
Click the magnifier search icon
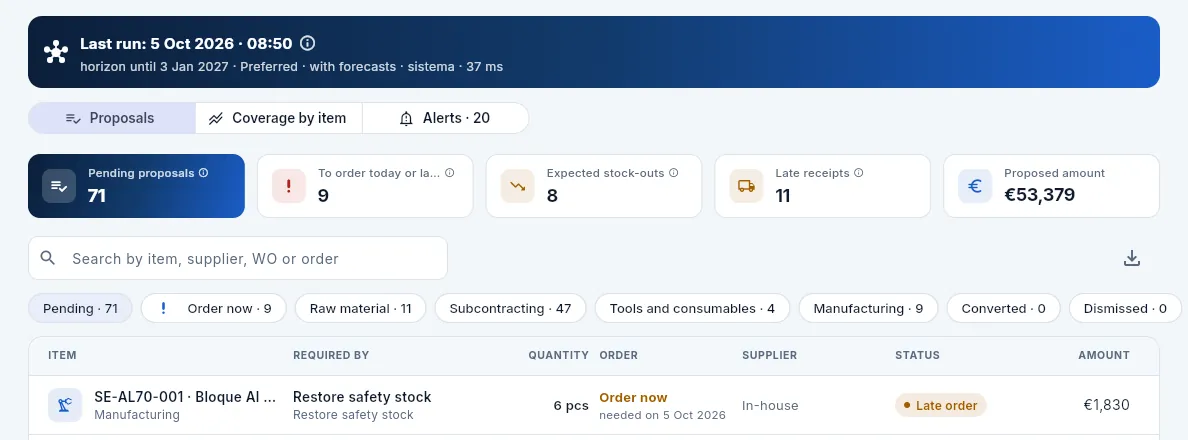[48, 258]
